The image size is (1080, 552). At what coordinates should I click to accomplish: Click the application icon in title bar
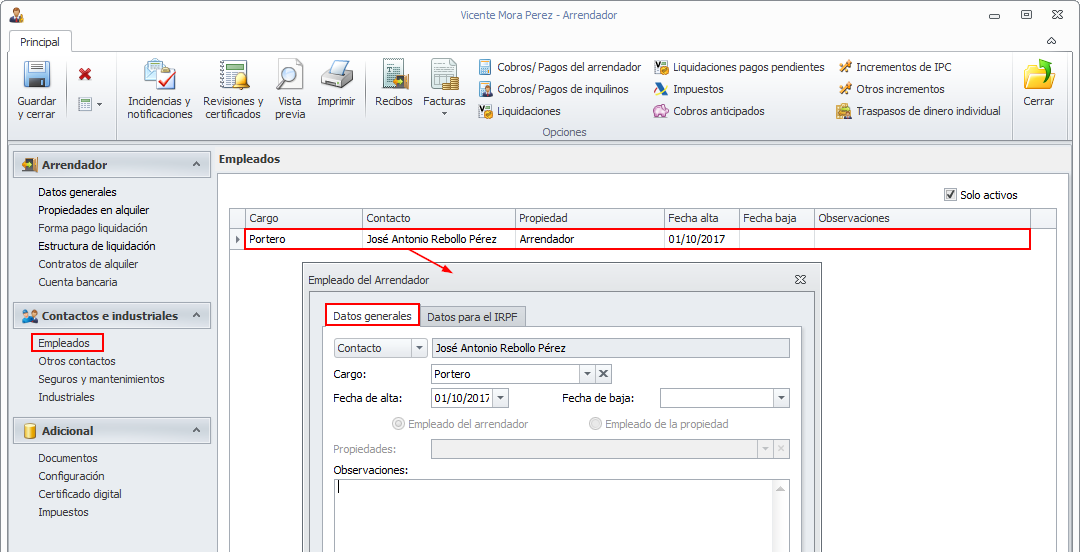[x=16, y=14]
